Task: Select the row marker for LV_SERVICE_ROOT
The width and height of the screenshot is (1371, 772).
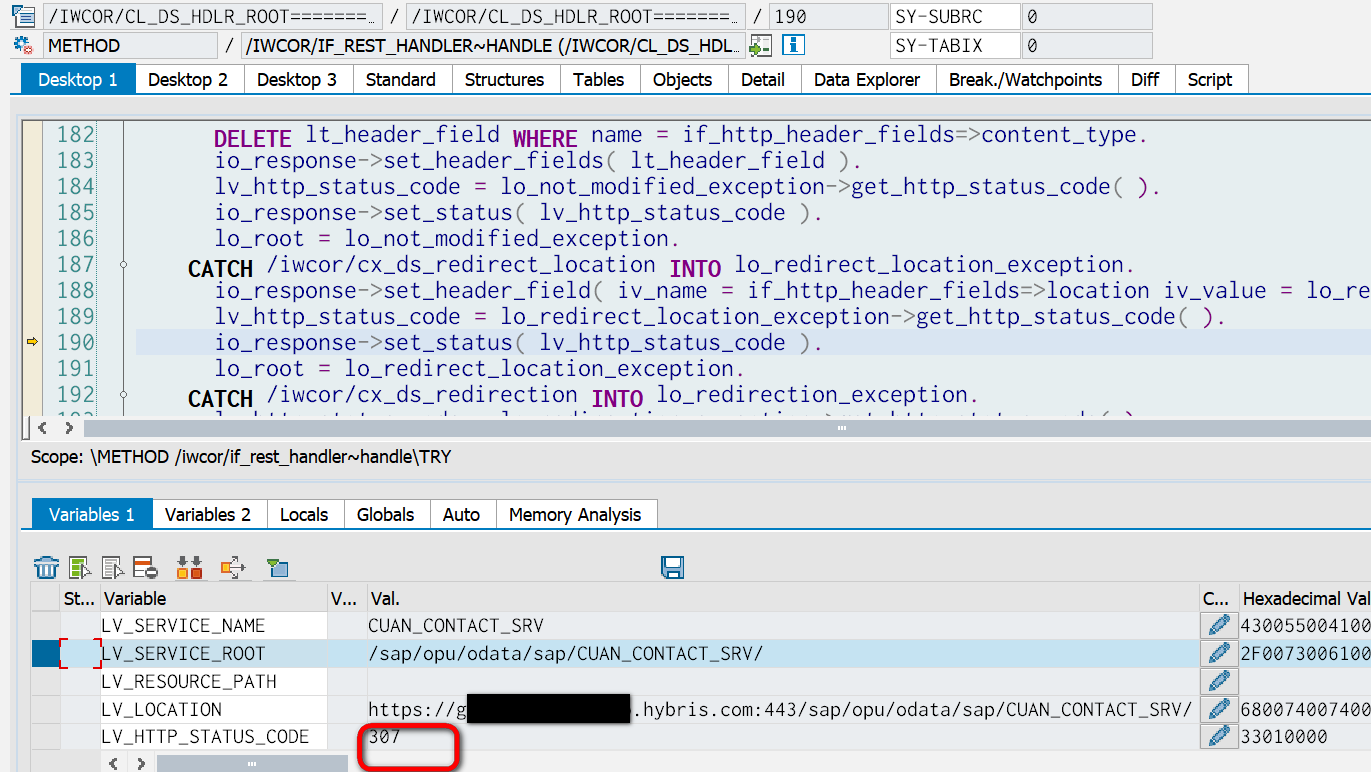Action: [46, 654]
